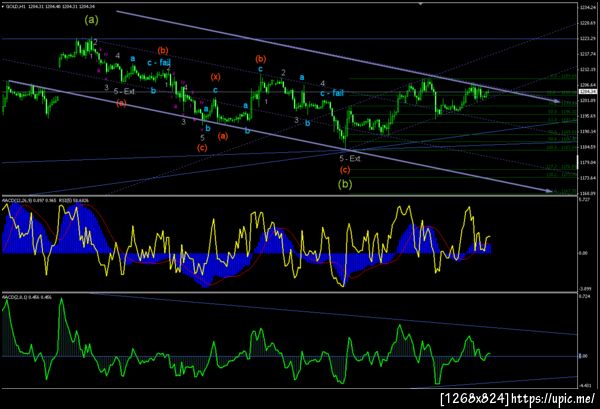Click the 1234.24 price scale value

(x=587, y=8)
